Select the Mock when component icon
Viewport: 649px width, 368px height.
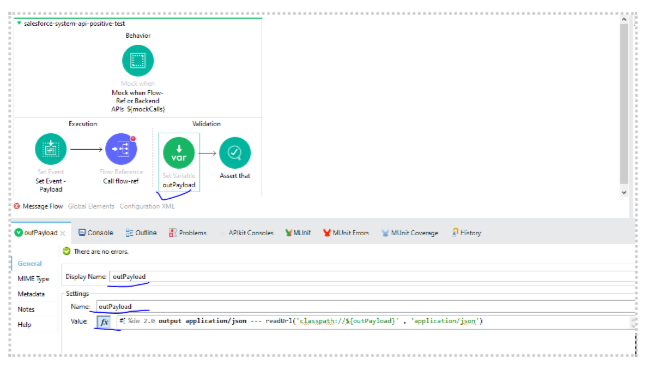click(138, 61)
